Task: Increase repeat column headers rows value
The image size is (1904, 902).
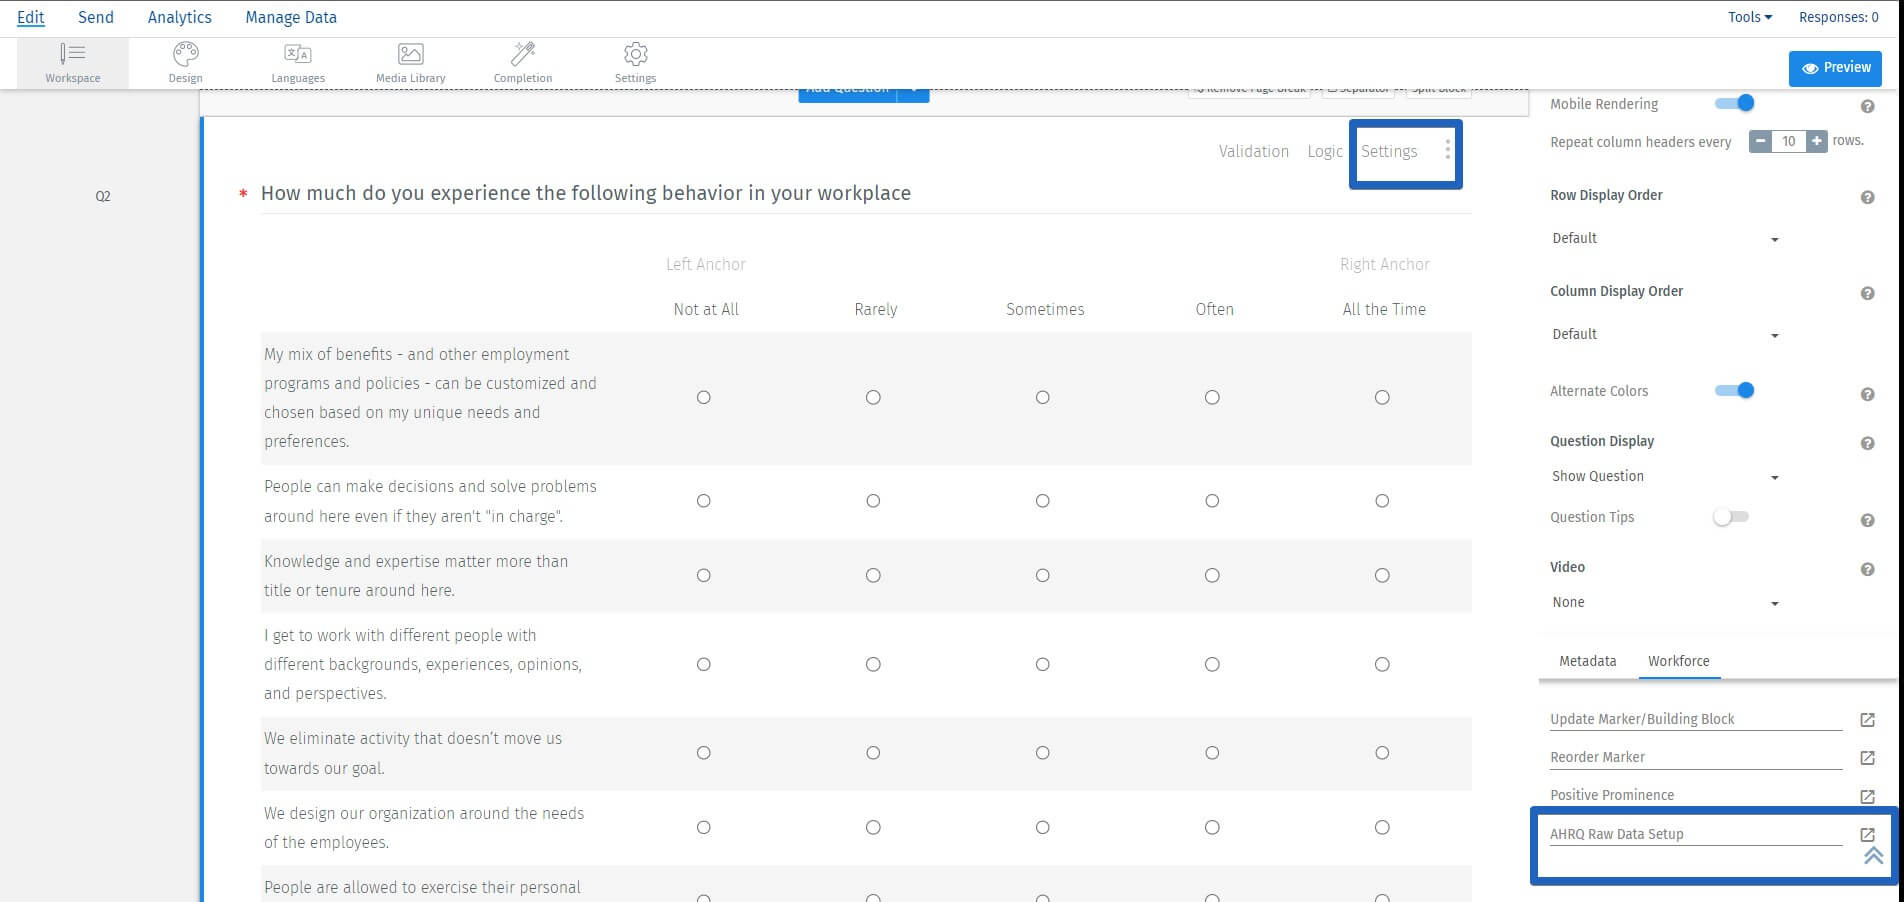Action: click(1817, 141)
